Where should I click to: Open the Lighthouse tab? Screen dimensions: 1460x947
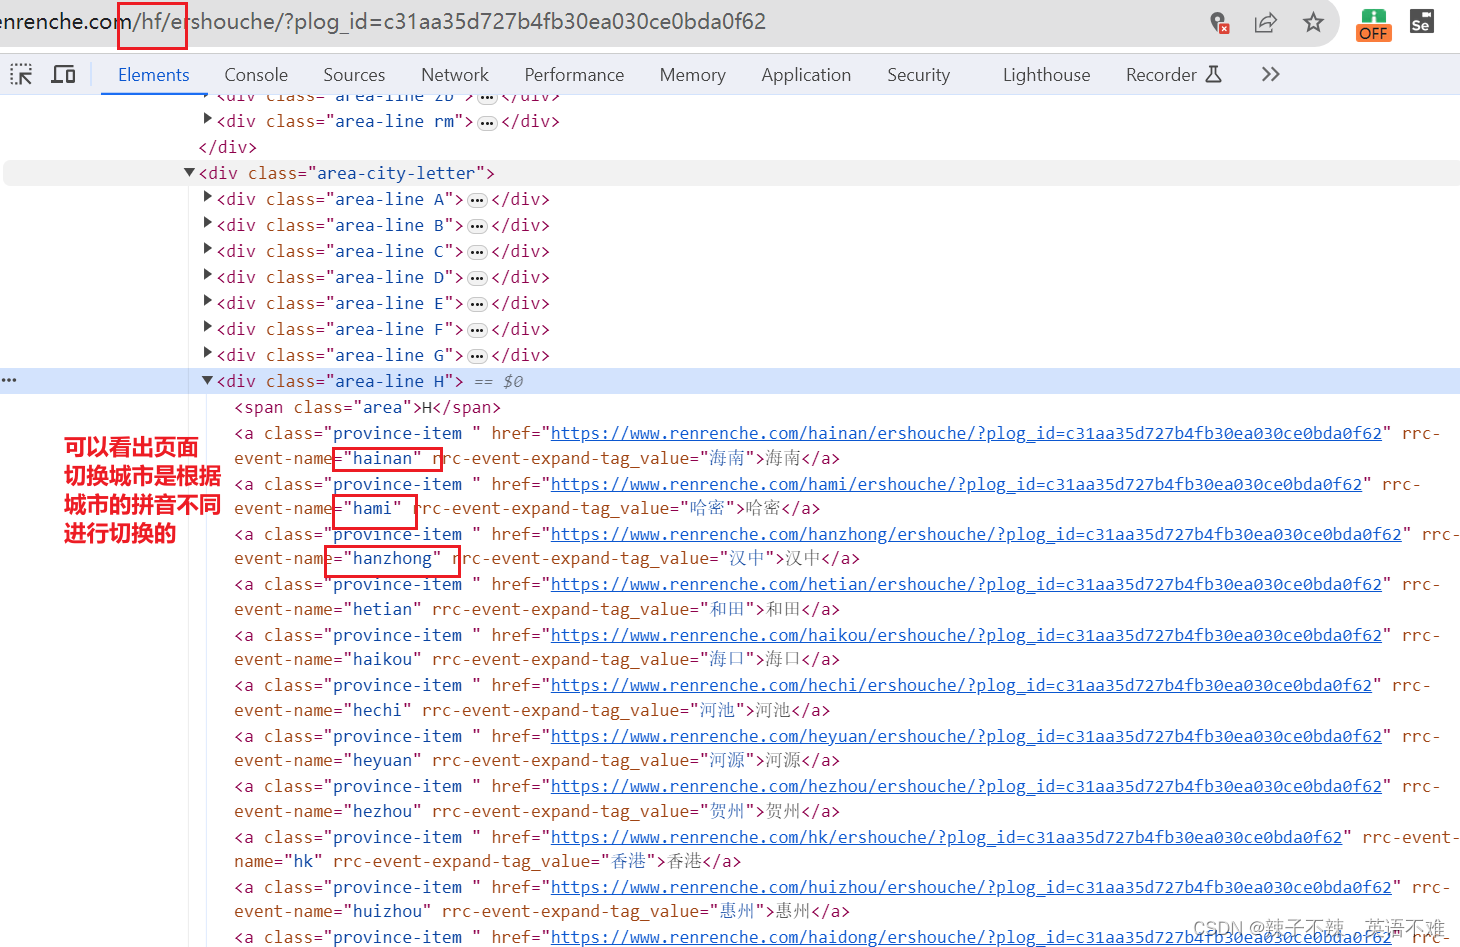(1046, 75)
